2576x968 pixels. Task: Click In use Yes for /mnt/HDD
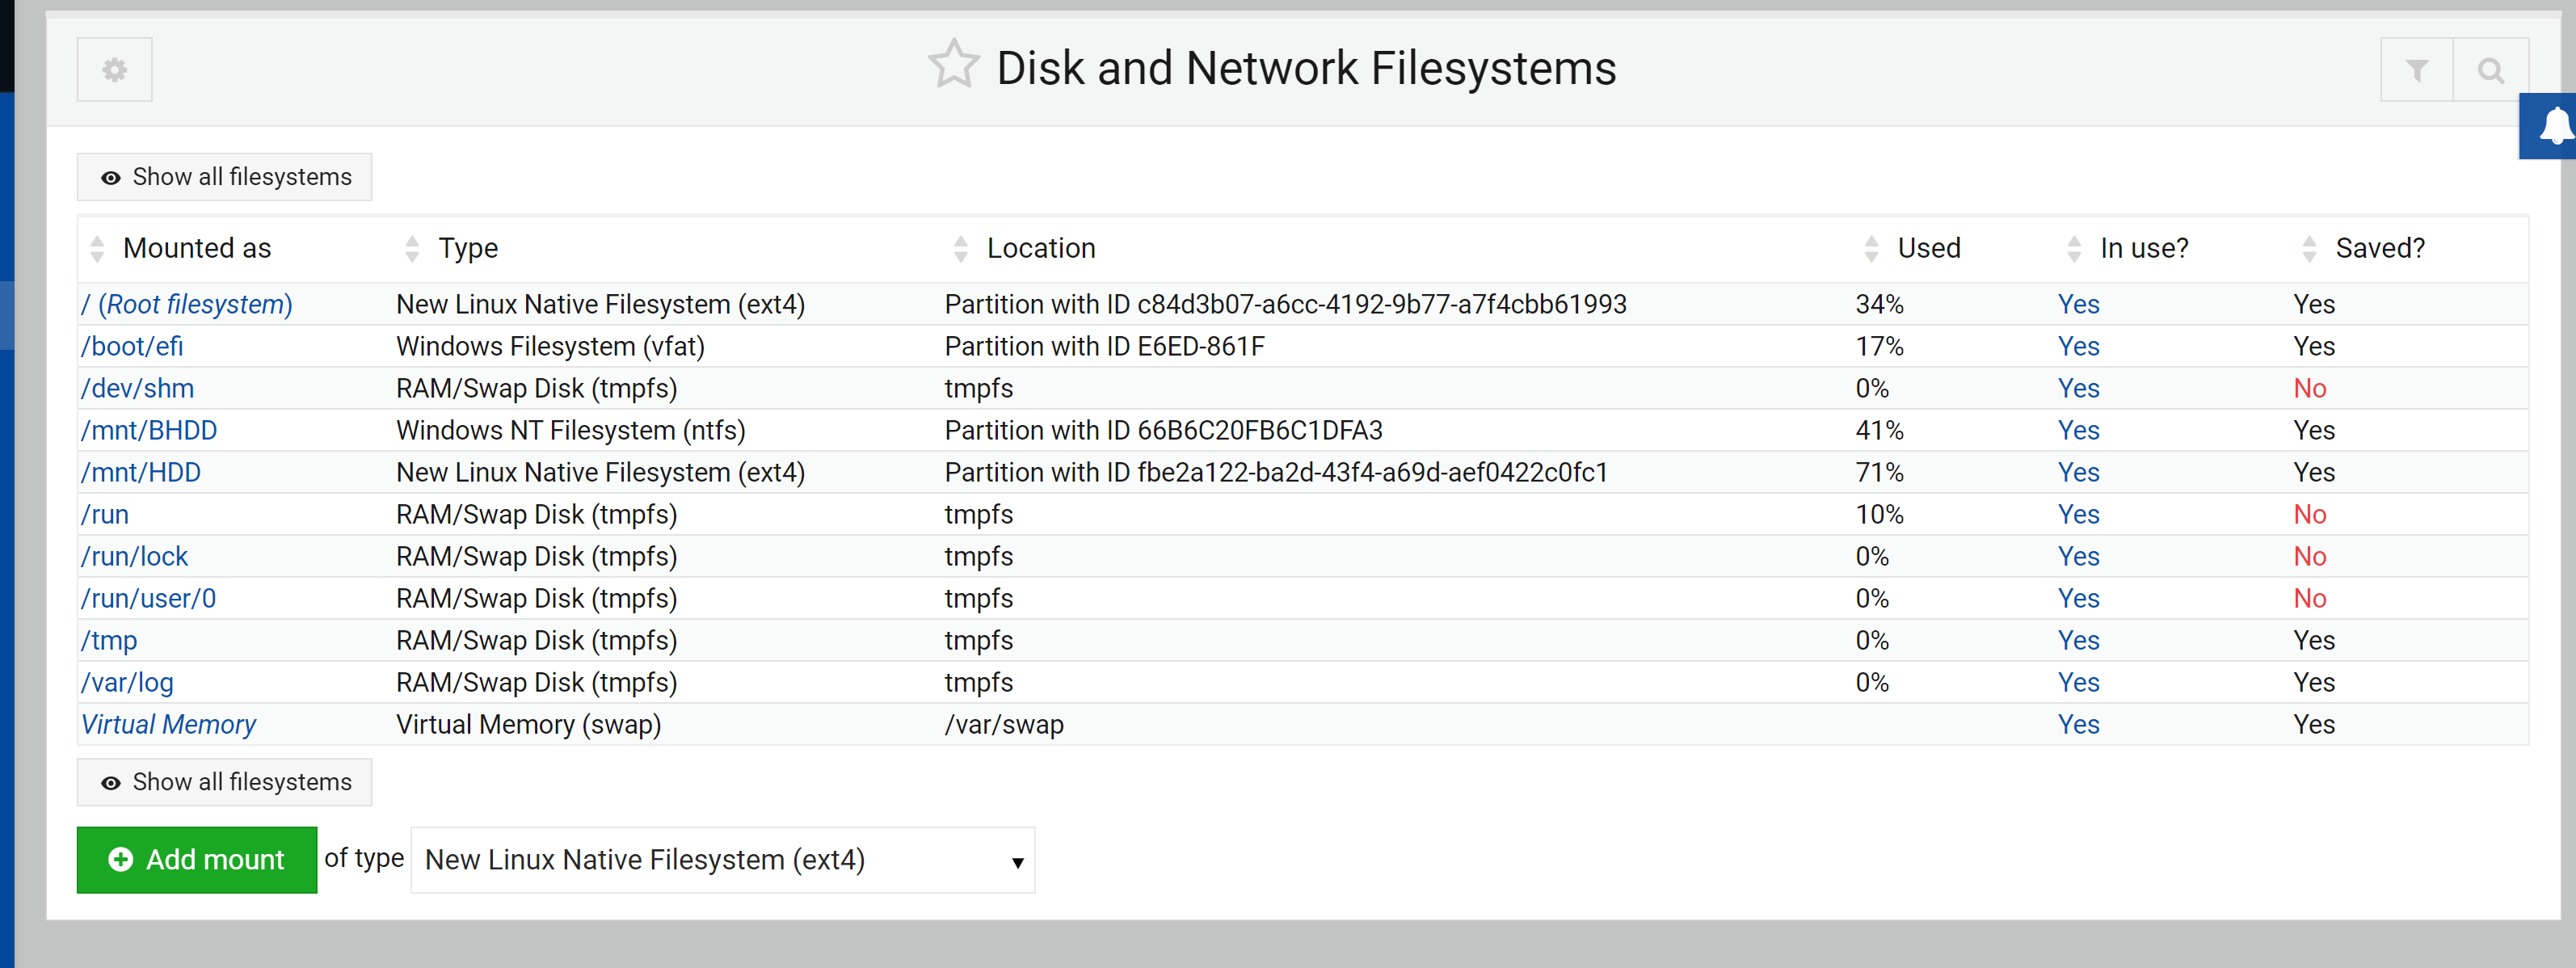point(2078,472)
